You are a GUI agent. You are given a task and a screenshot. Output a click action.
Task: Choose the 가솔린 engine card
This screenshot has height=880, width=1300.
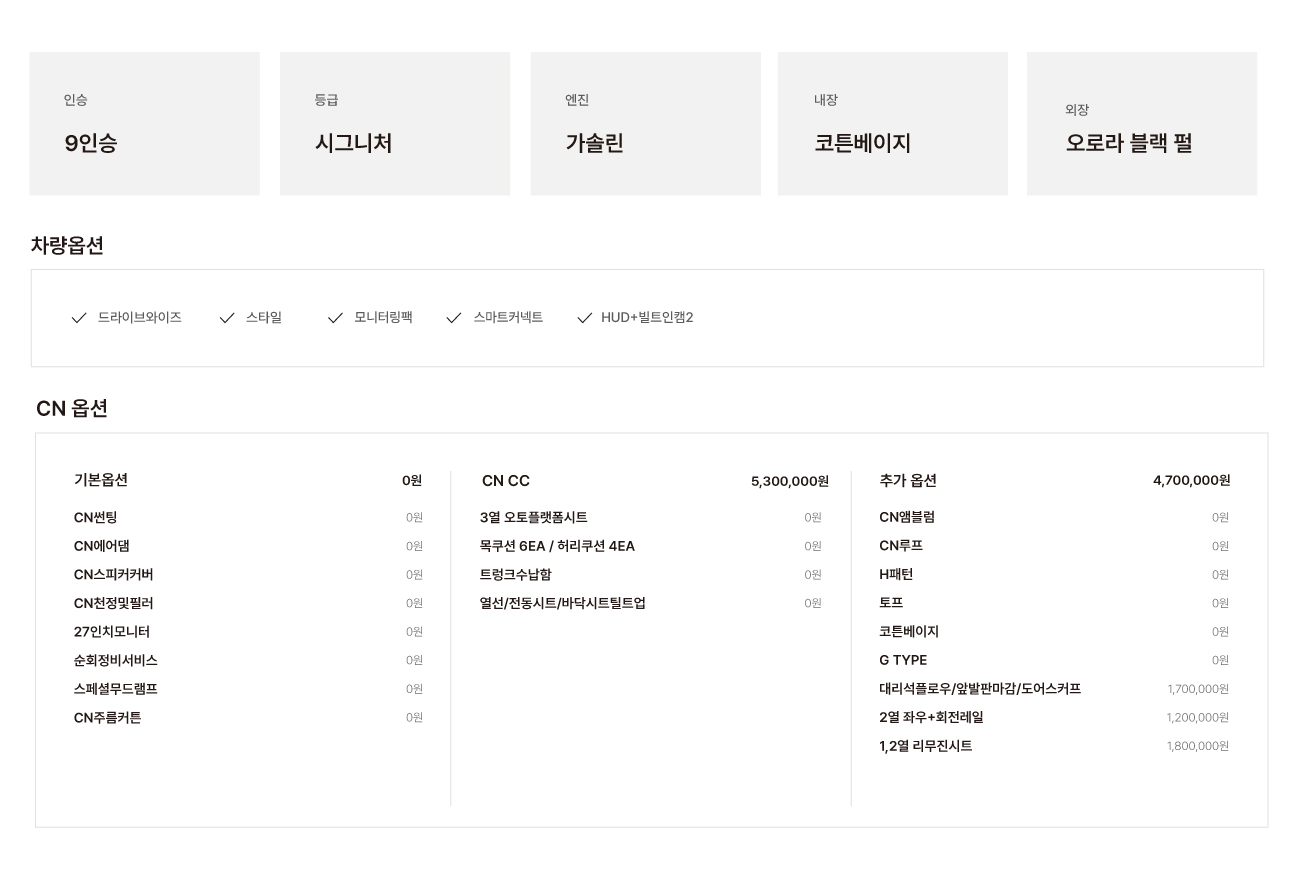645,124
